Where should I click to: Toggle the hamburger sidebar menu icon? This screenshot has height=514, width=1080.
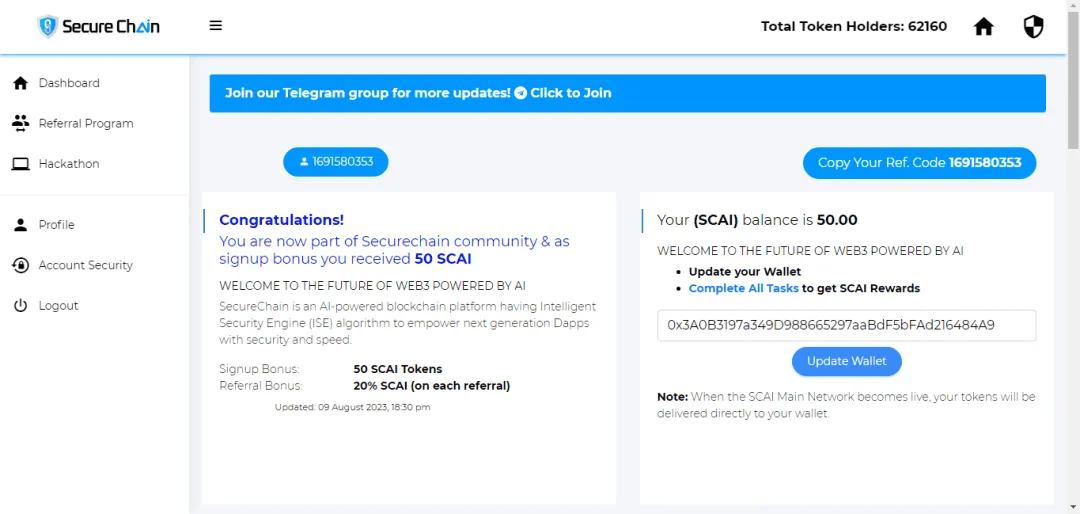click(x=216, y=26)
